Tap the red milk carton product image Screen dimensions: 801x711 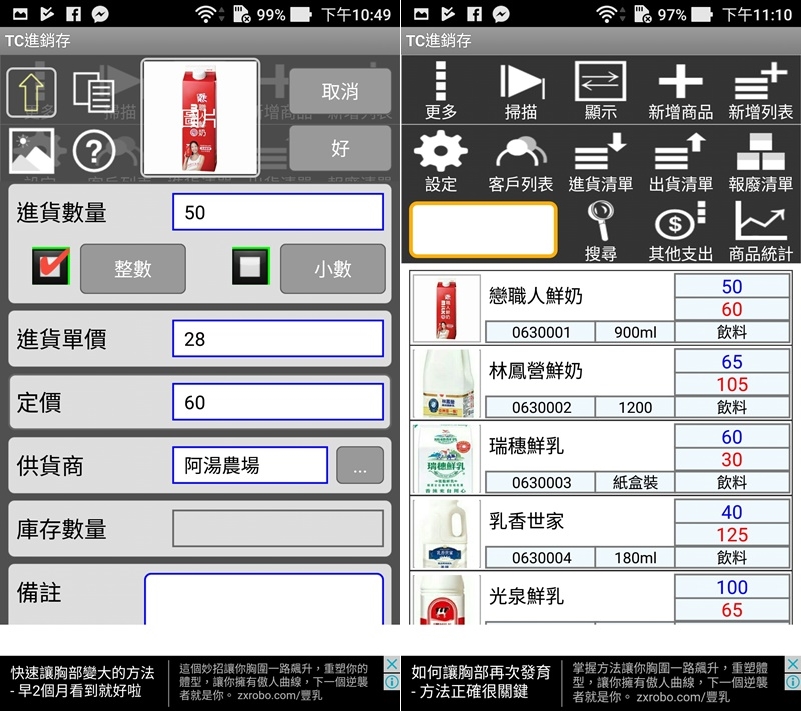tap(200, 117)
